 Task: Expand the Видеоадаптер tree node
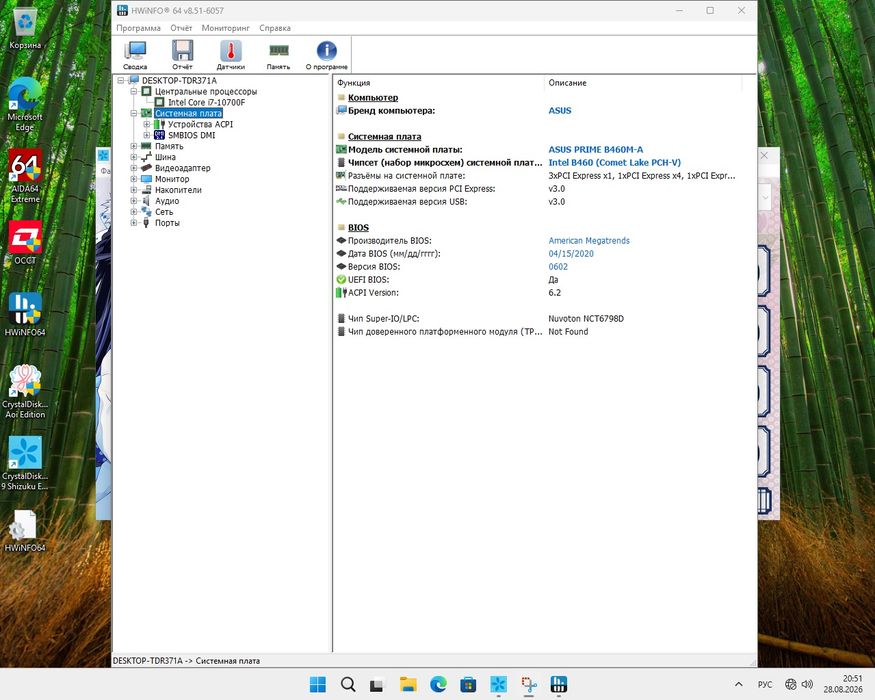(133, 168)
